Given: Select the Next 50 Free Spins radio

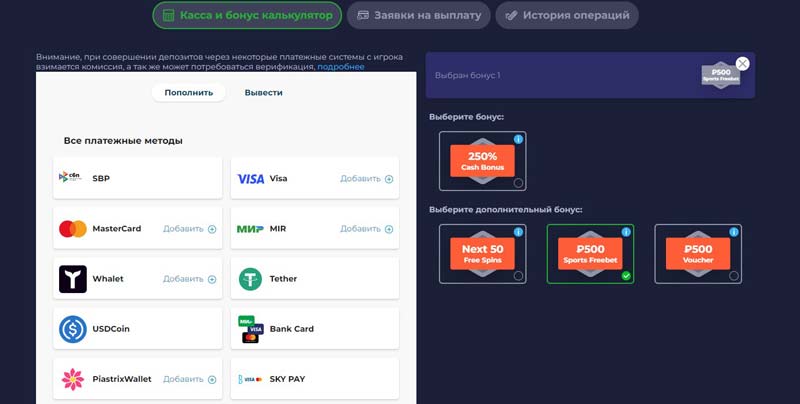Looking at the screenshot, I should click(518, 276).
